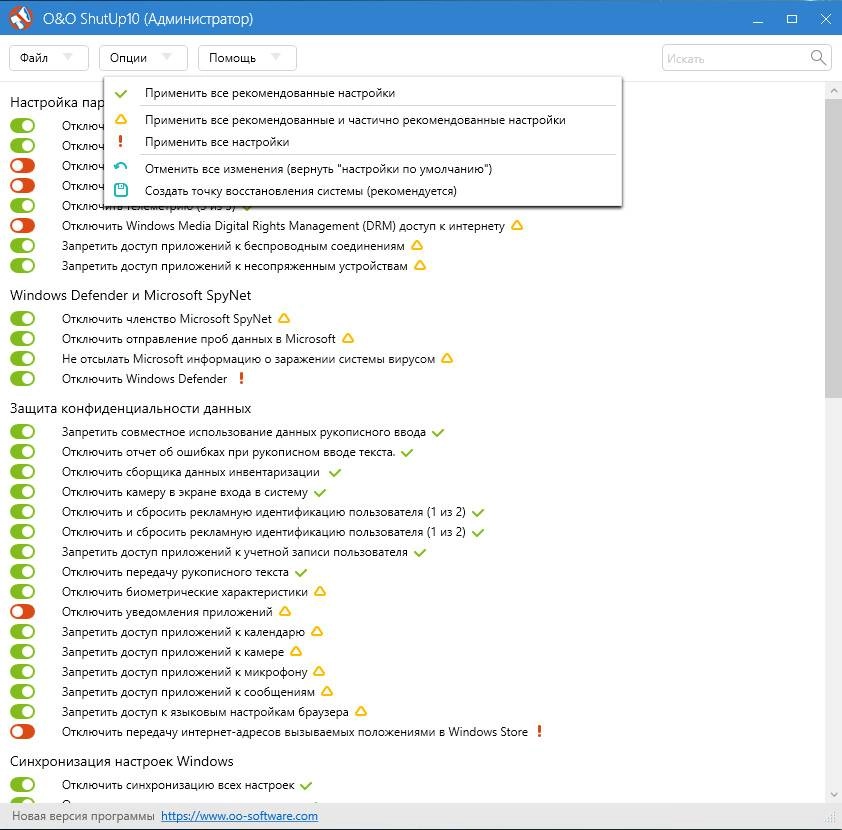This screenshot has height=830, width=842.
Task: Click green check beside login screen camera row
Action: (x=320, y=493)
